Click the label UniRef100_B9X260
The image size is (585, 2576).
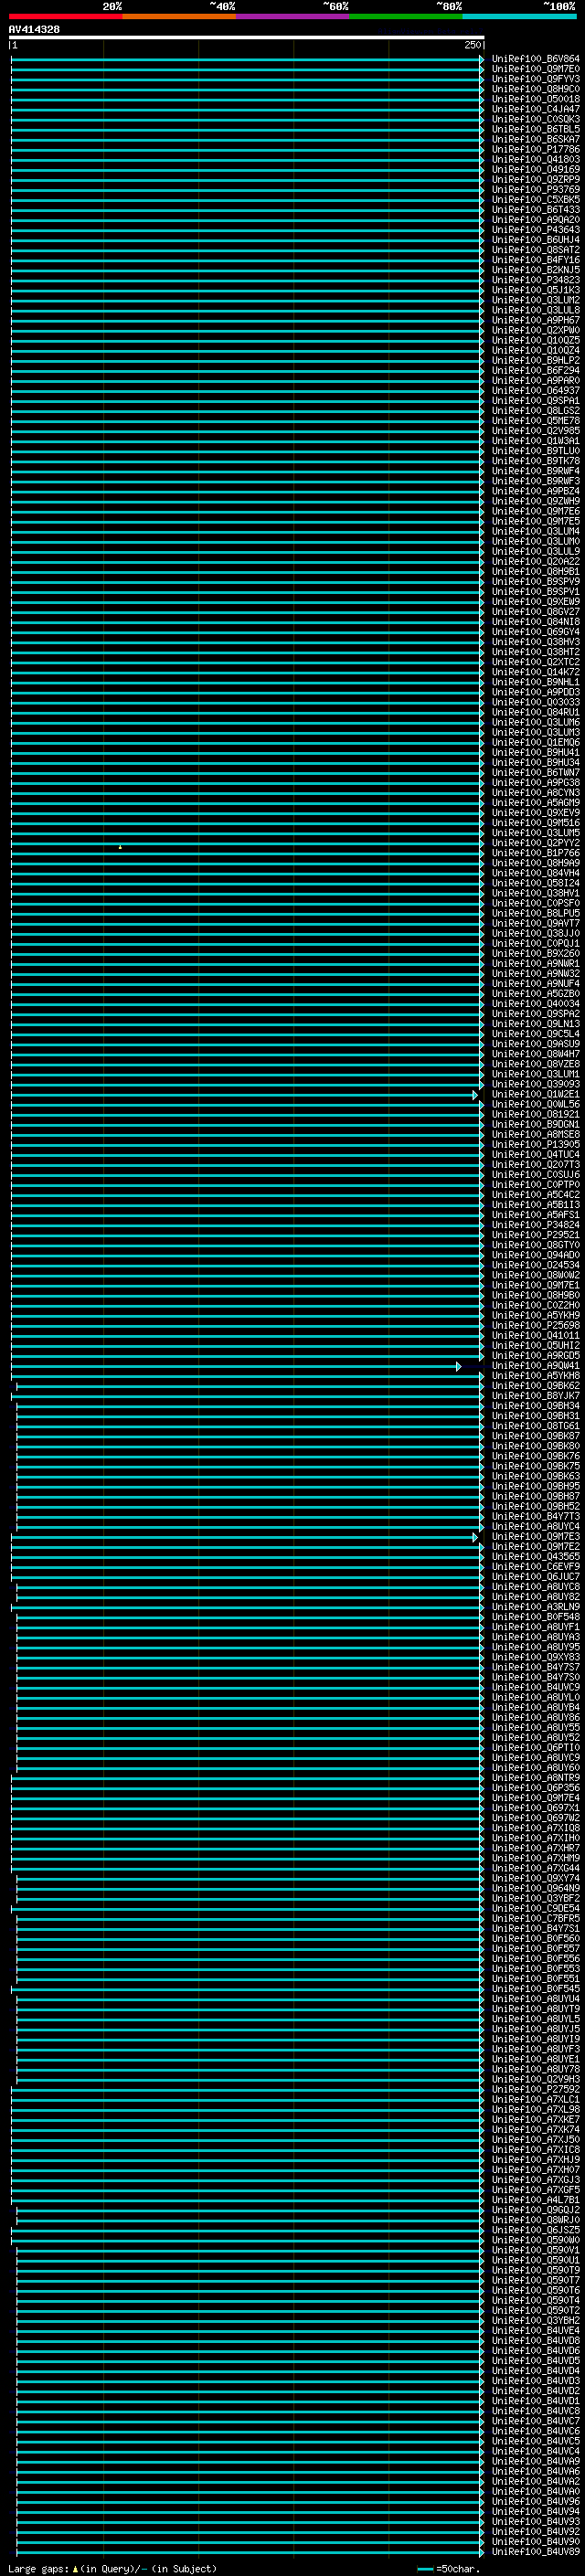click(535, 954)
